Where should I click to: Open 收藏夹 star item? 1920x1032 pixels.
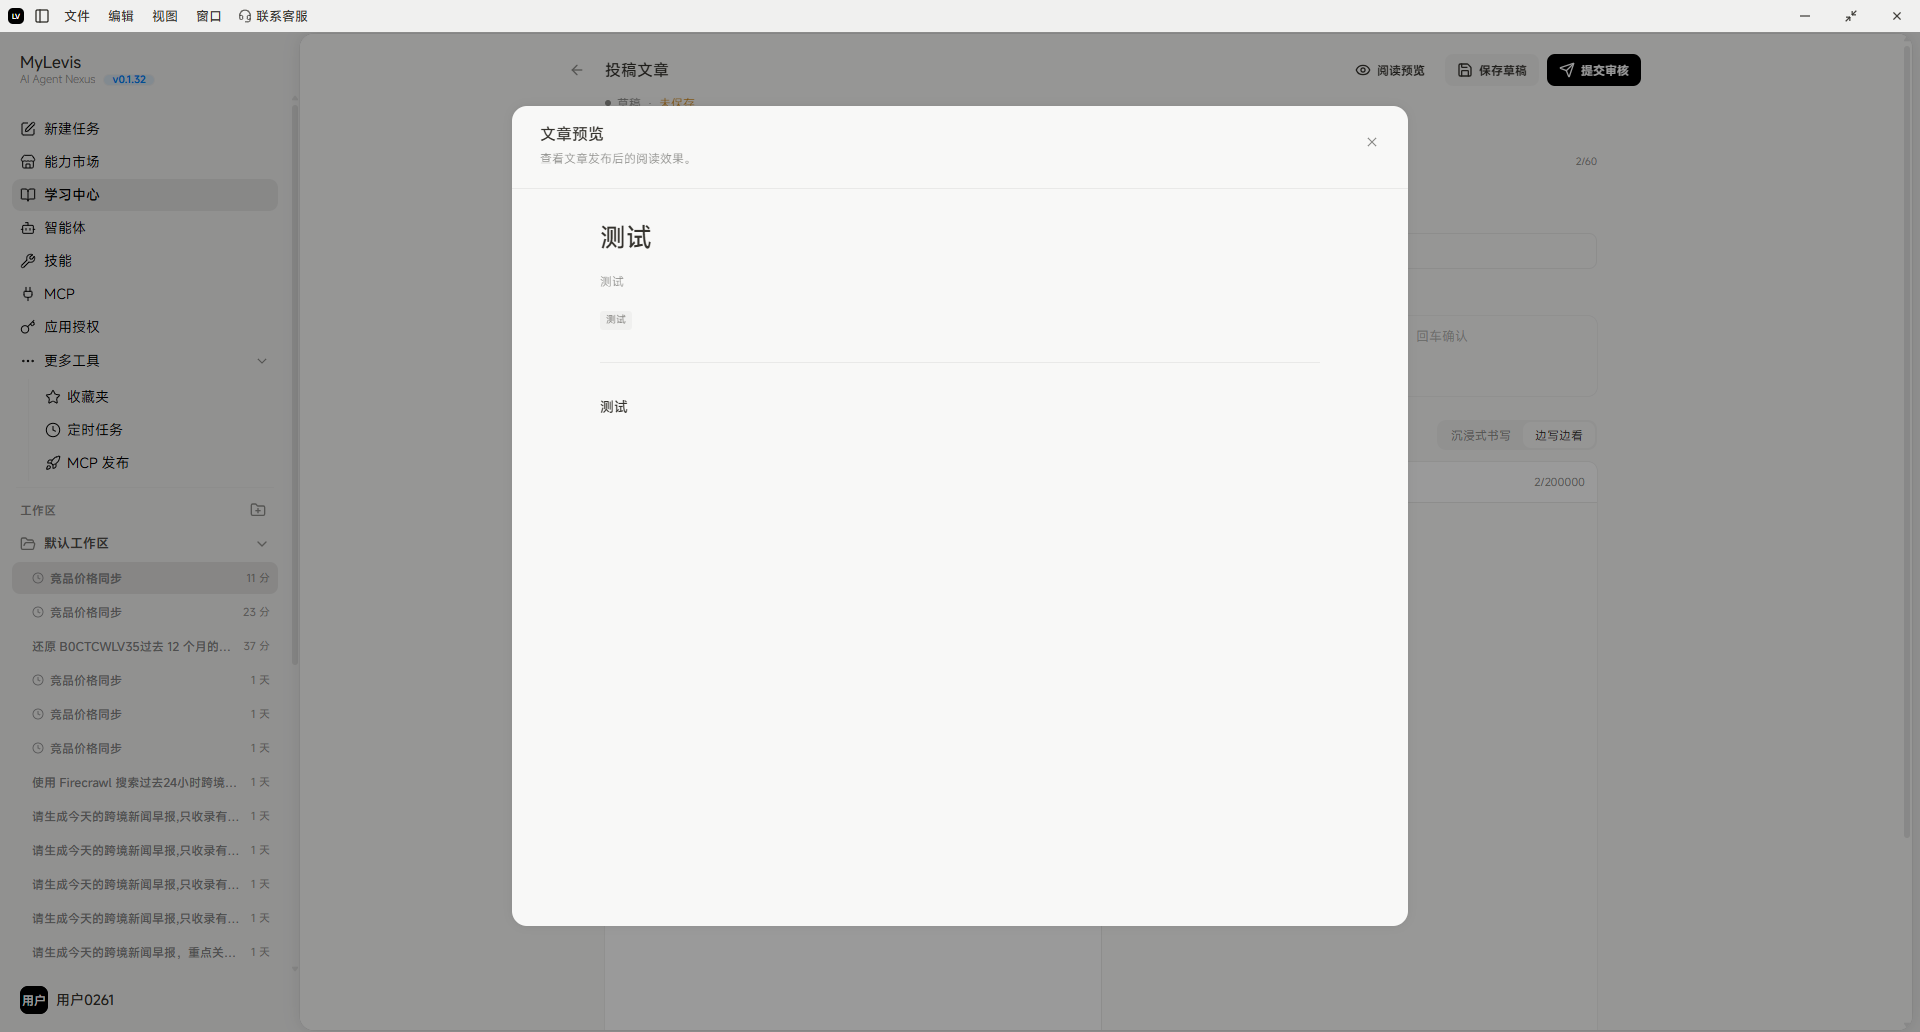157,397
